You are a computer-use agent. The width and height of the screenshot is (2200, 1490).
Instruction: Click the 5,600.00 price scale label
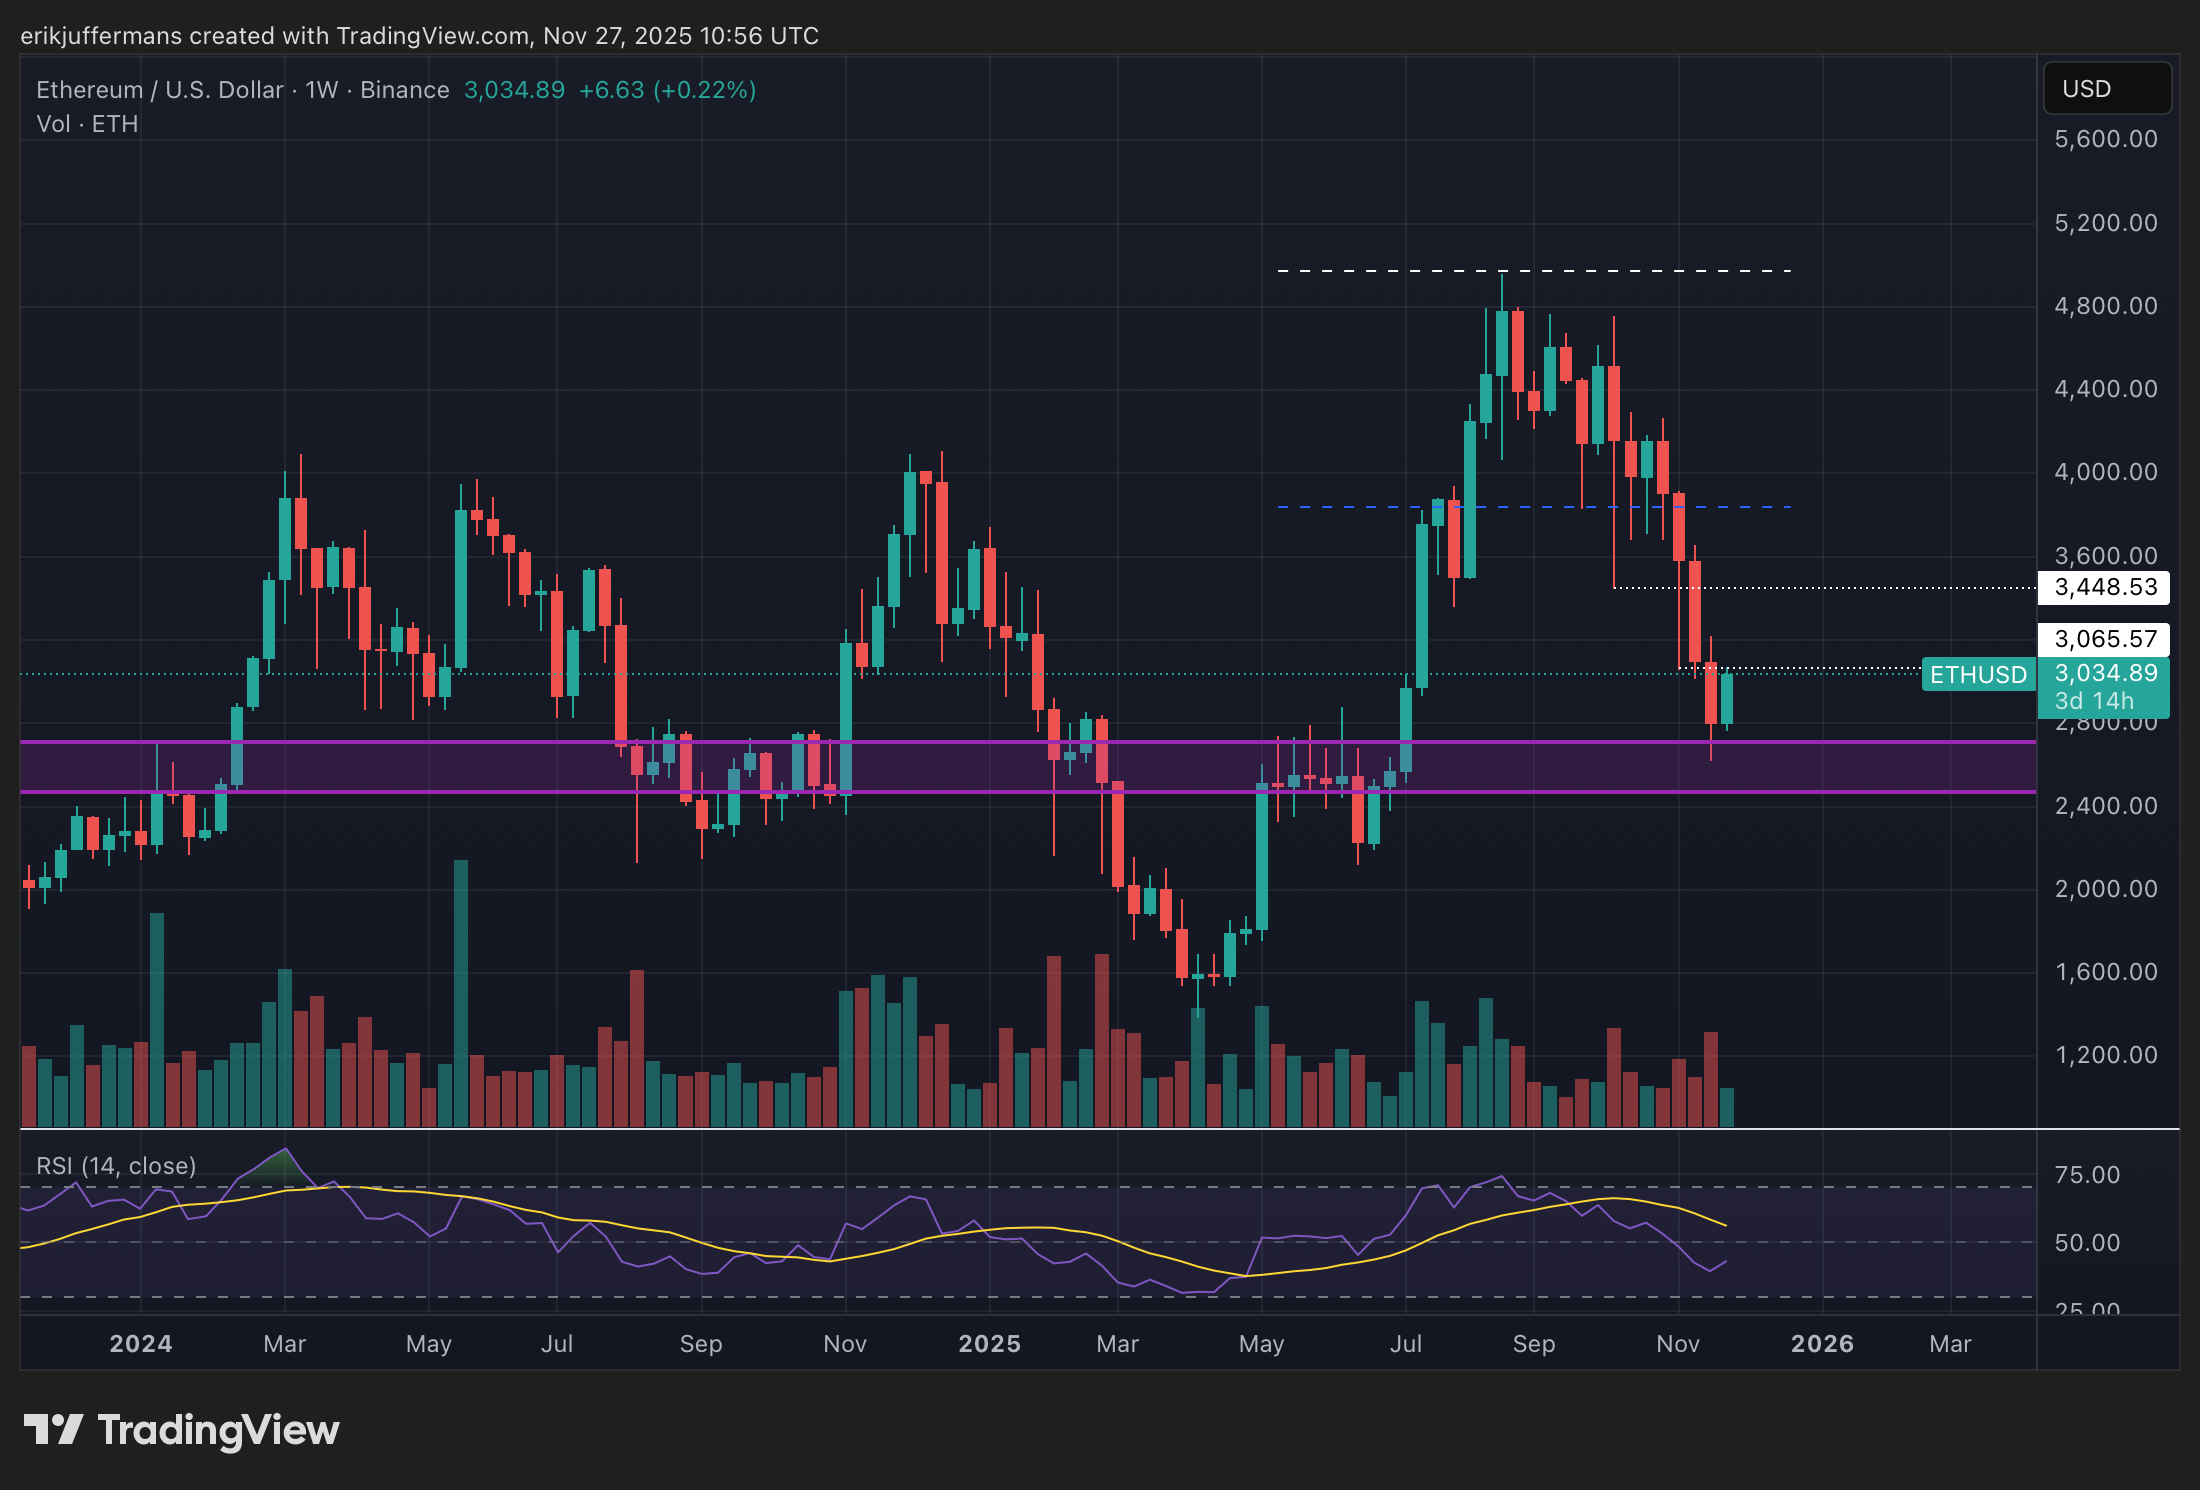click(2105, 139)
